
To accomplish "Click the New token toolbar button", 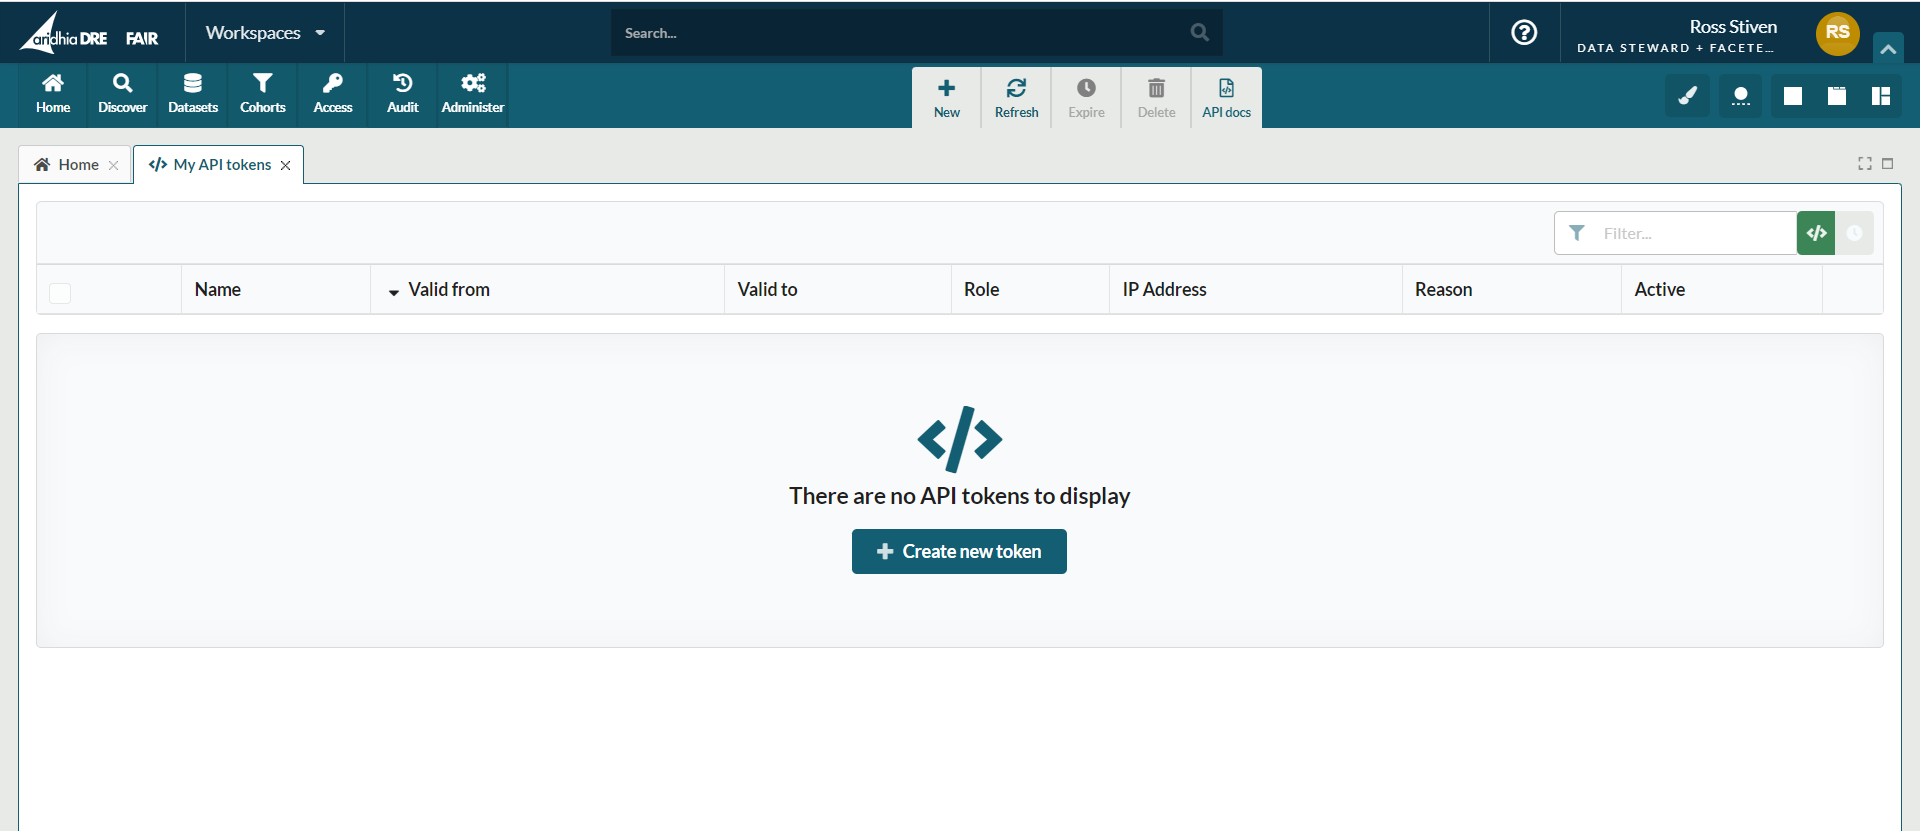I will coord(947,98).
